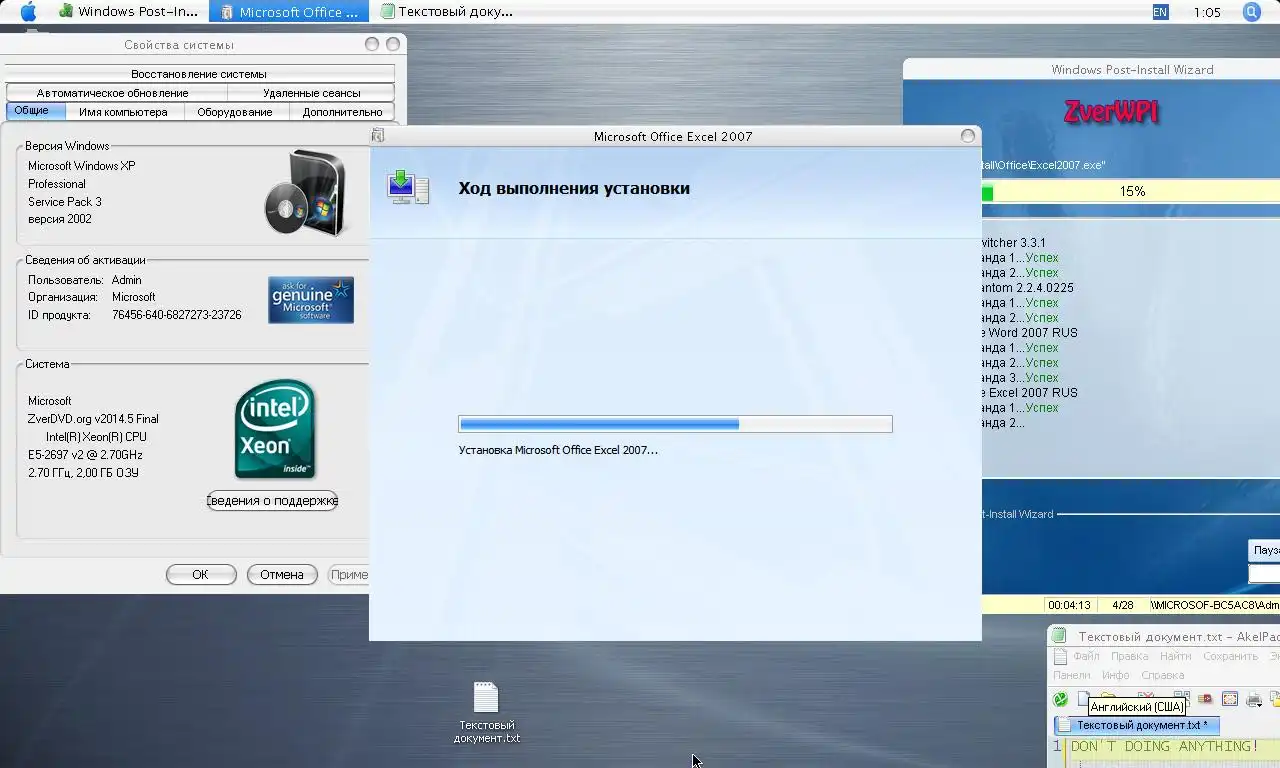Screen dimensions: 1280x768
Task: Click the ask for genuine Microsoft badge
Action: click(x=311, y=300)
